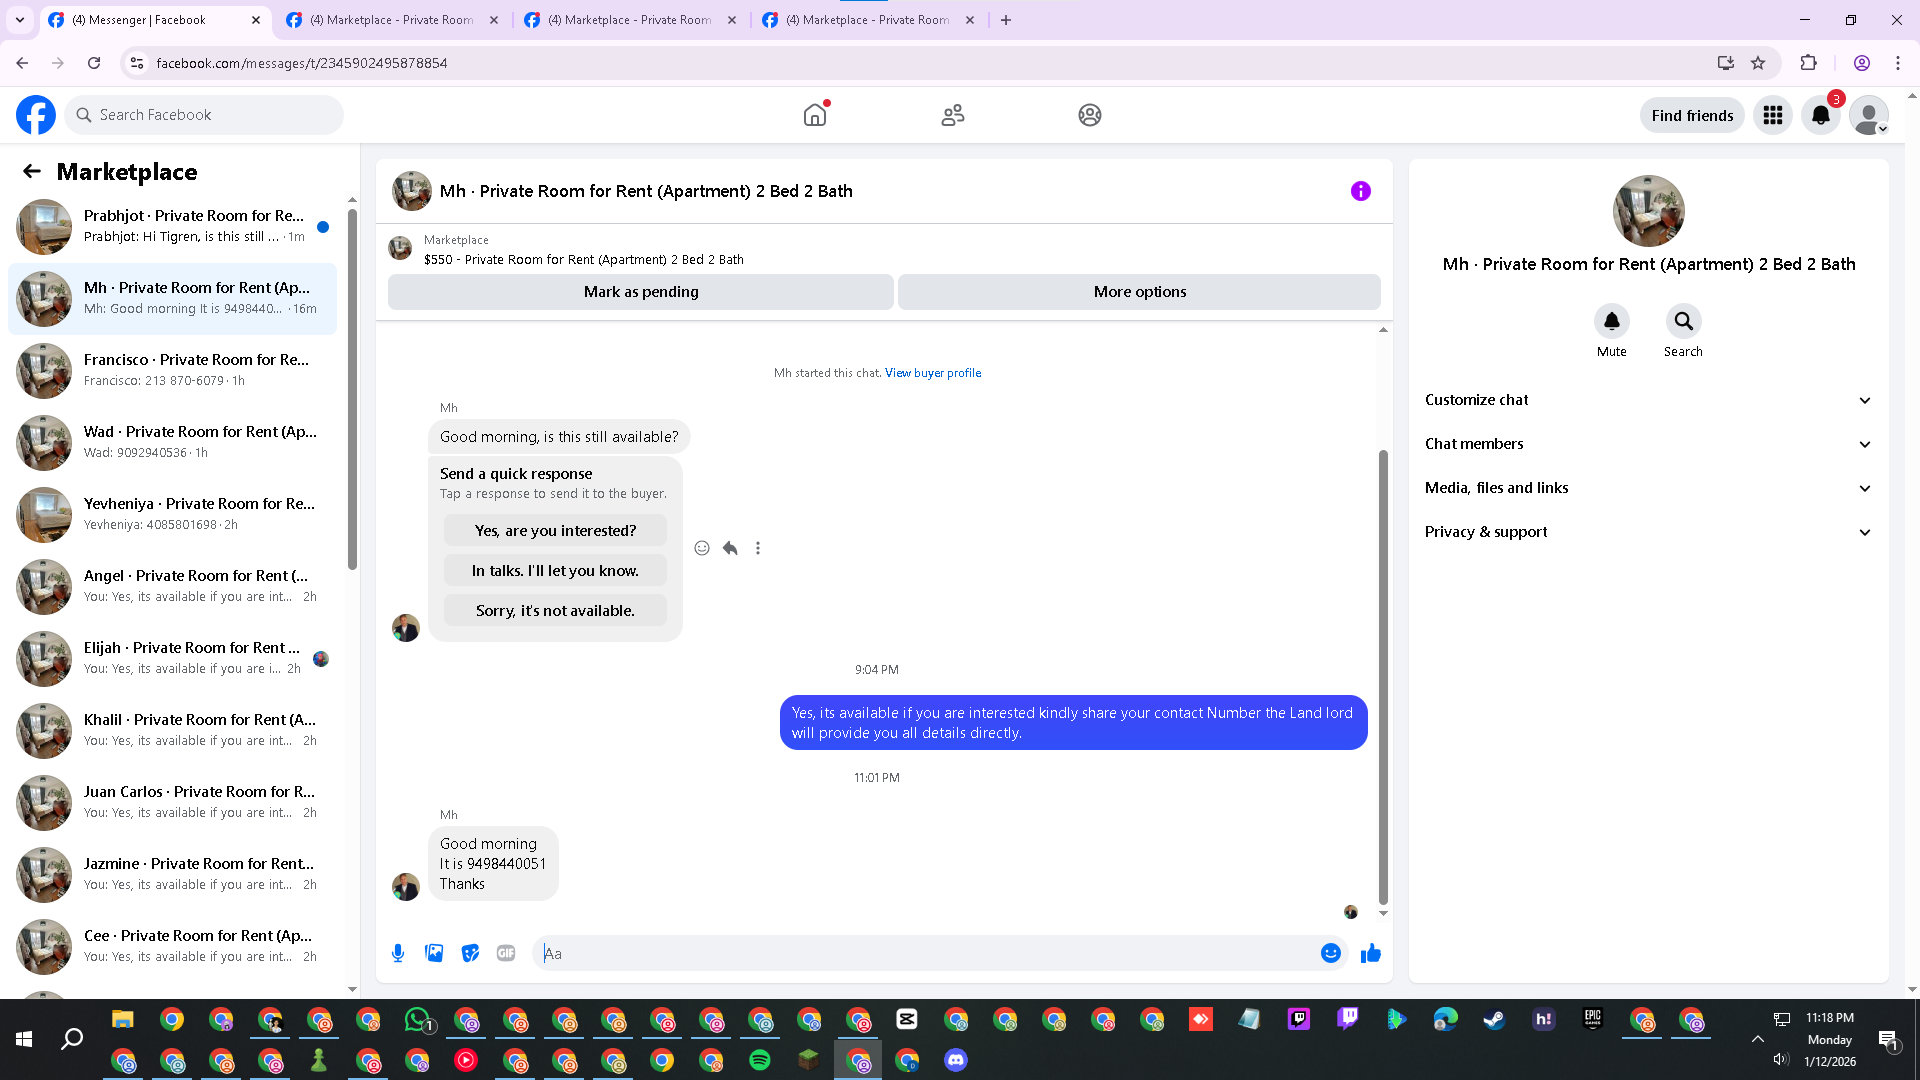Image resolution: width=1920 pixels, height=1080 pixels.
Task: Switch to second Marketplace browser tab
Action: [x=630, y=20]
